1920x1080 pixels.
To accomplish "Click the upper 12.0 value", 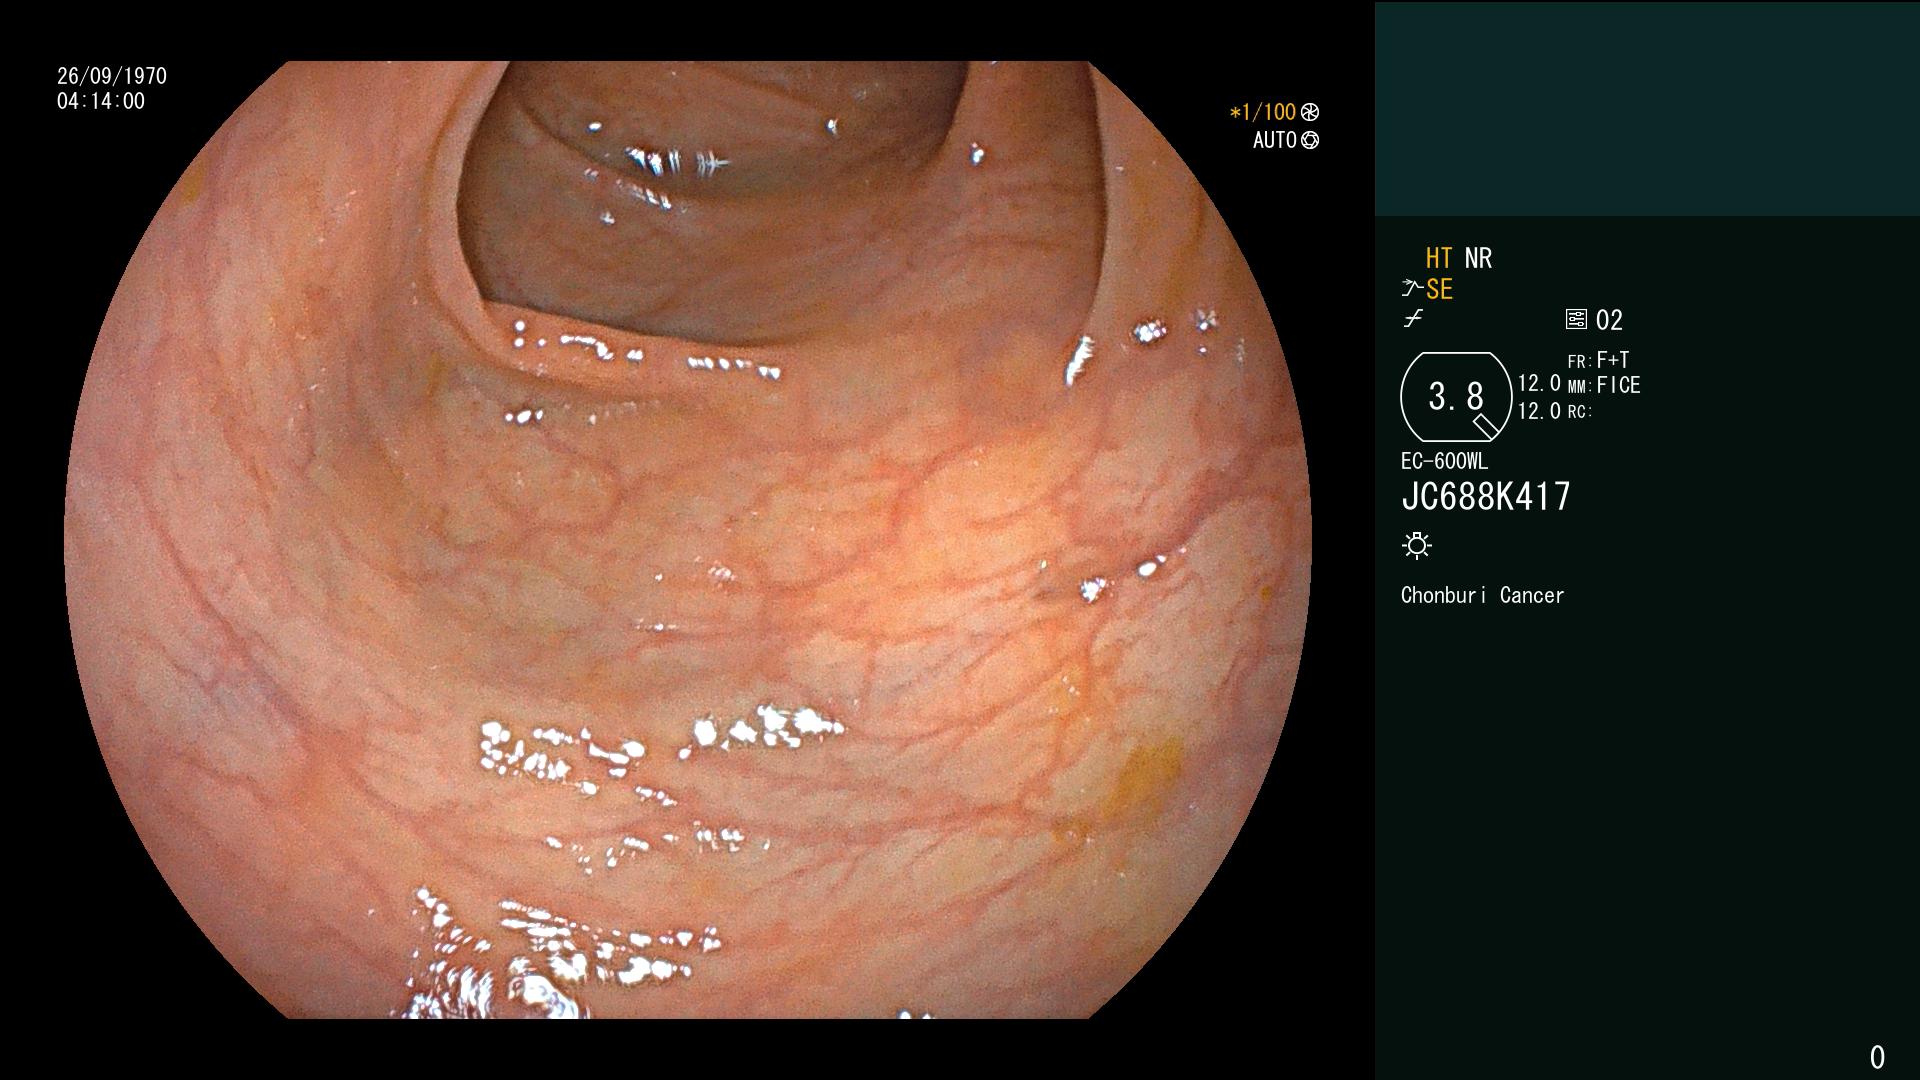I will click(x=1539, y=383).
